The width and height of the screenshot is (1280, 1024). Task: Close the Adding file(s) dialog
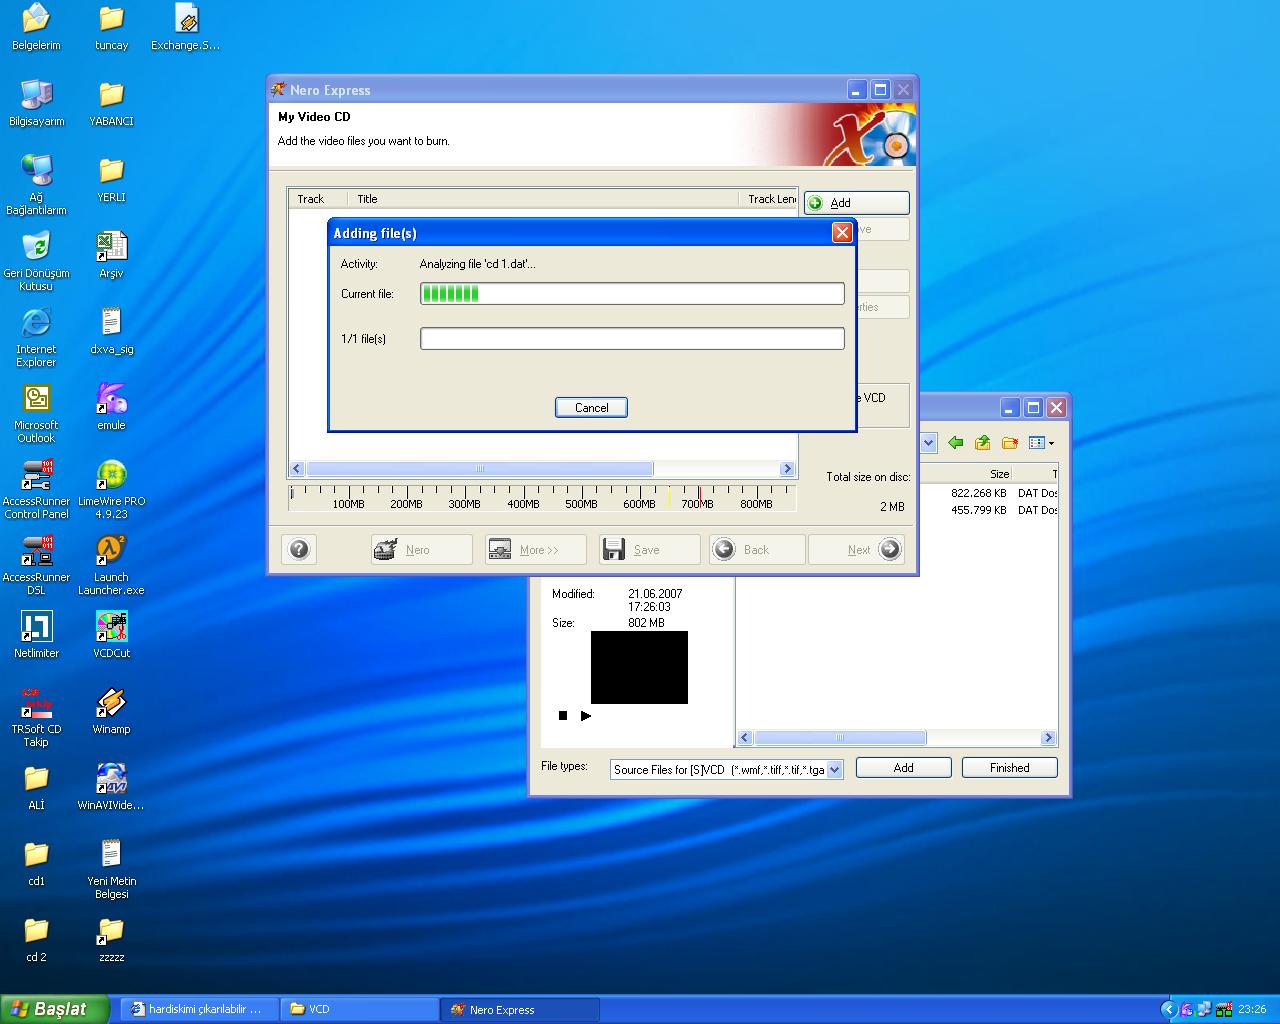[842, 232]
